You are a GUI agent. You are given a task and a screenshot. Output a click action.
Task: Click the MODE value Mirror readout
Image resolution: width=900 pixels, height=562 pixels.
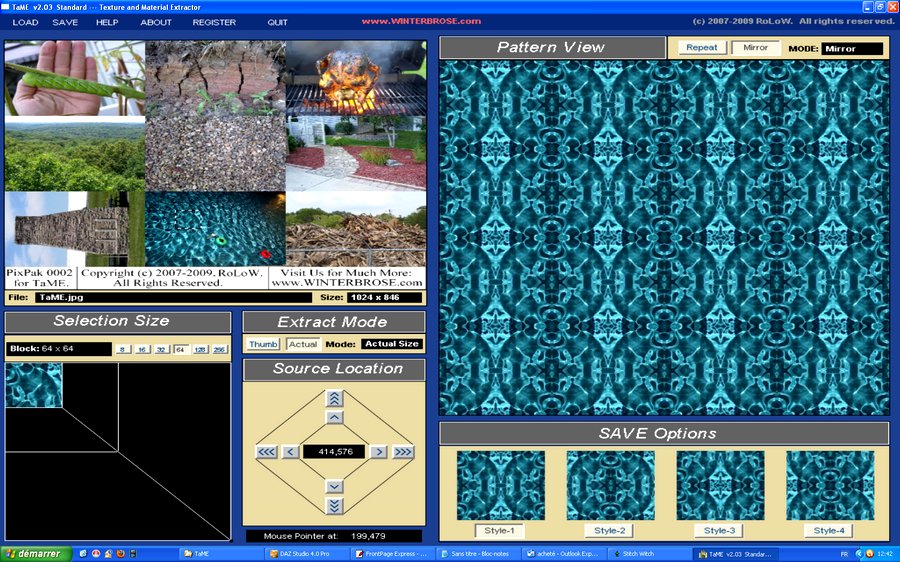852,49
